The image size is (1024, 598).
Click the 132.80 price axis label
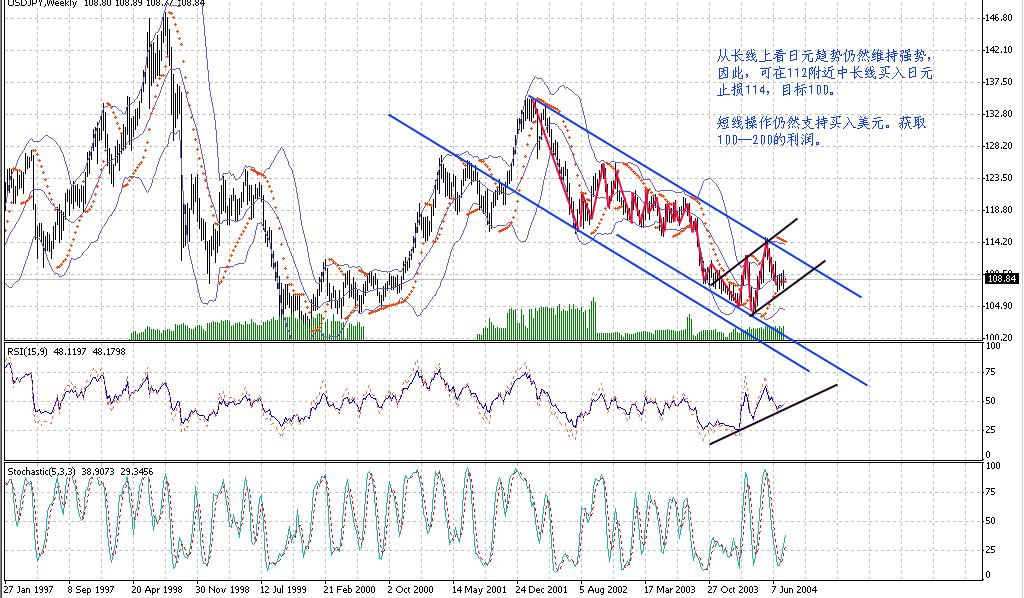1000,114
